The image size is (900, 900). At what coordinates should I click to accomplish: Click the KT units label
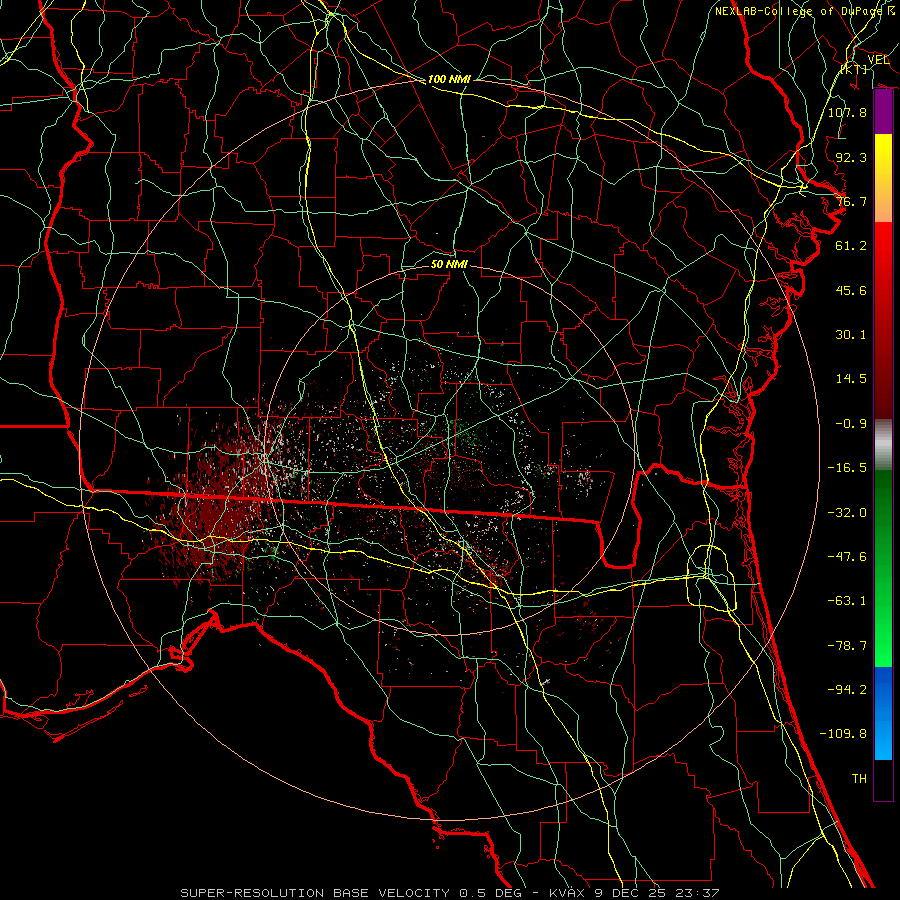854,68
